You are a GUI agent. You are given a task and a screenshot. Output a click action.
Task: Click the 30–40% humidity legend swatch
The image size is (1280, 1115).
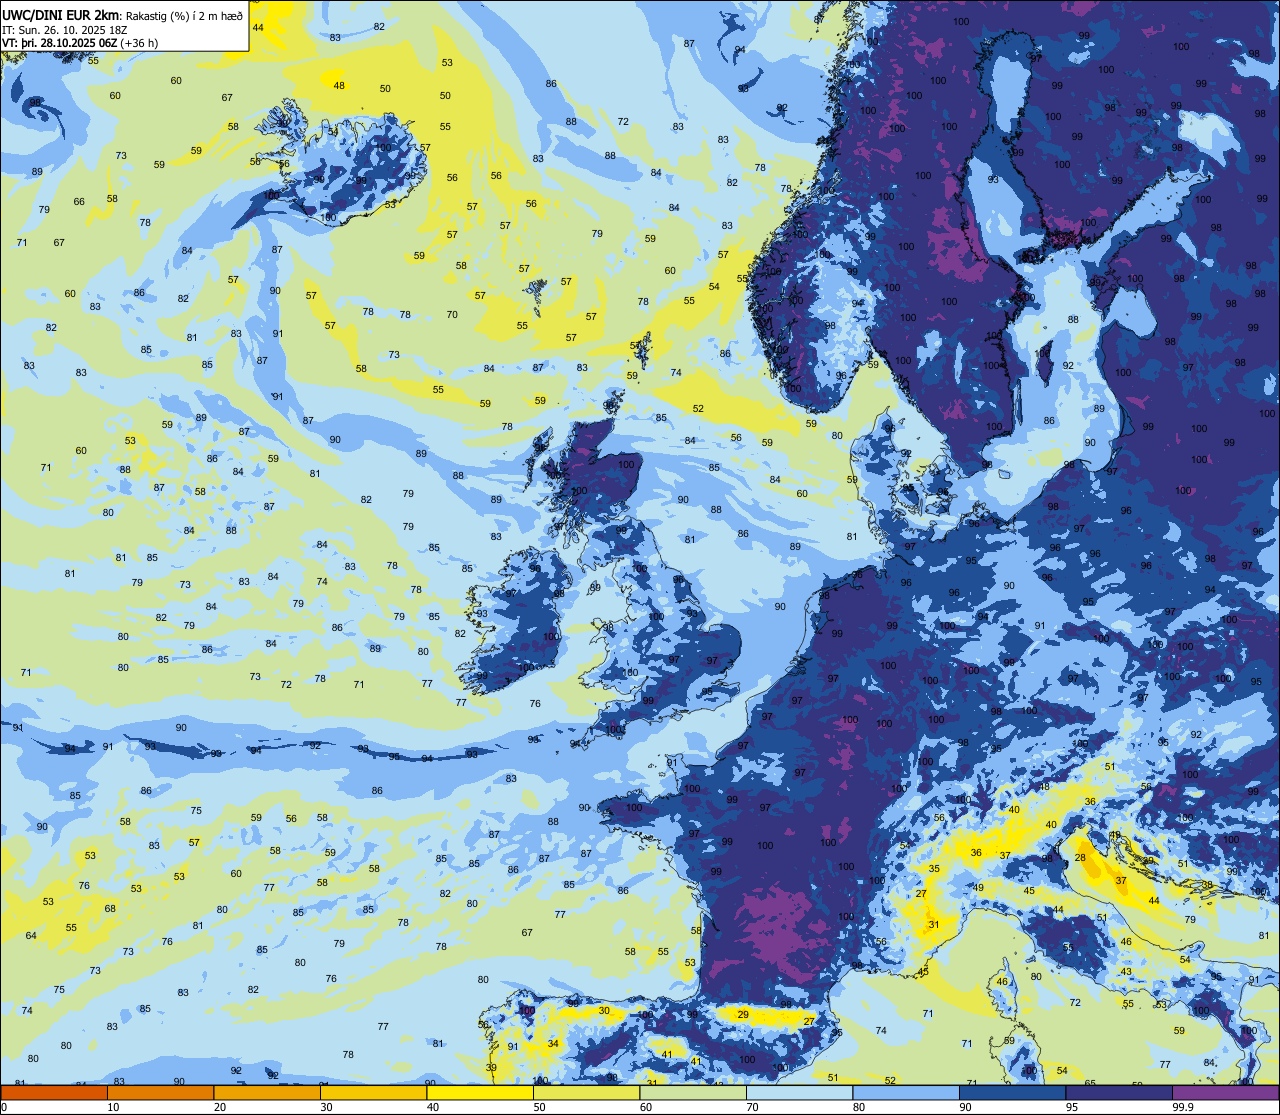[x=373, y=1093]
